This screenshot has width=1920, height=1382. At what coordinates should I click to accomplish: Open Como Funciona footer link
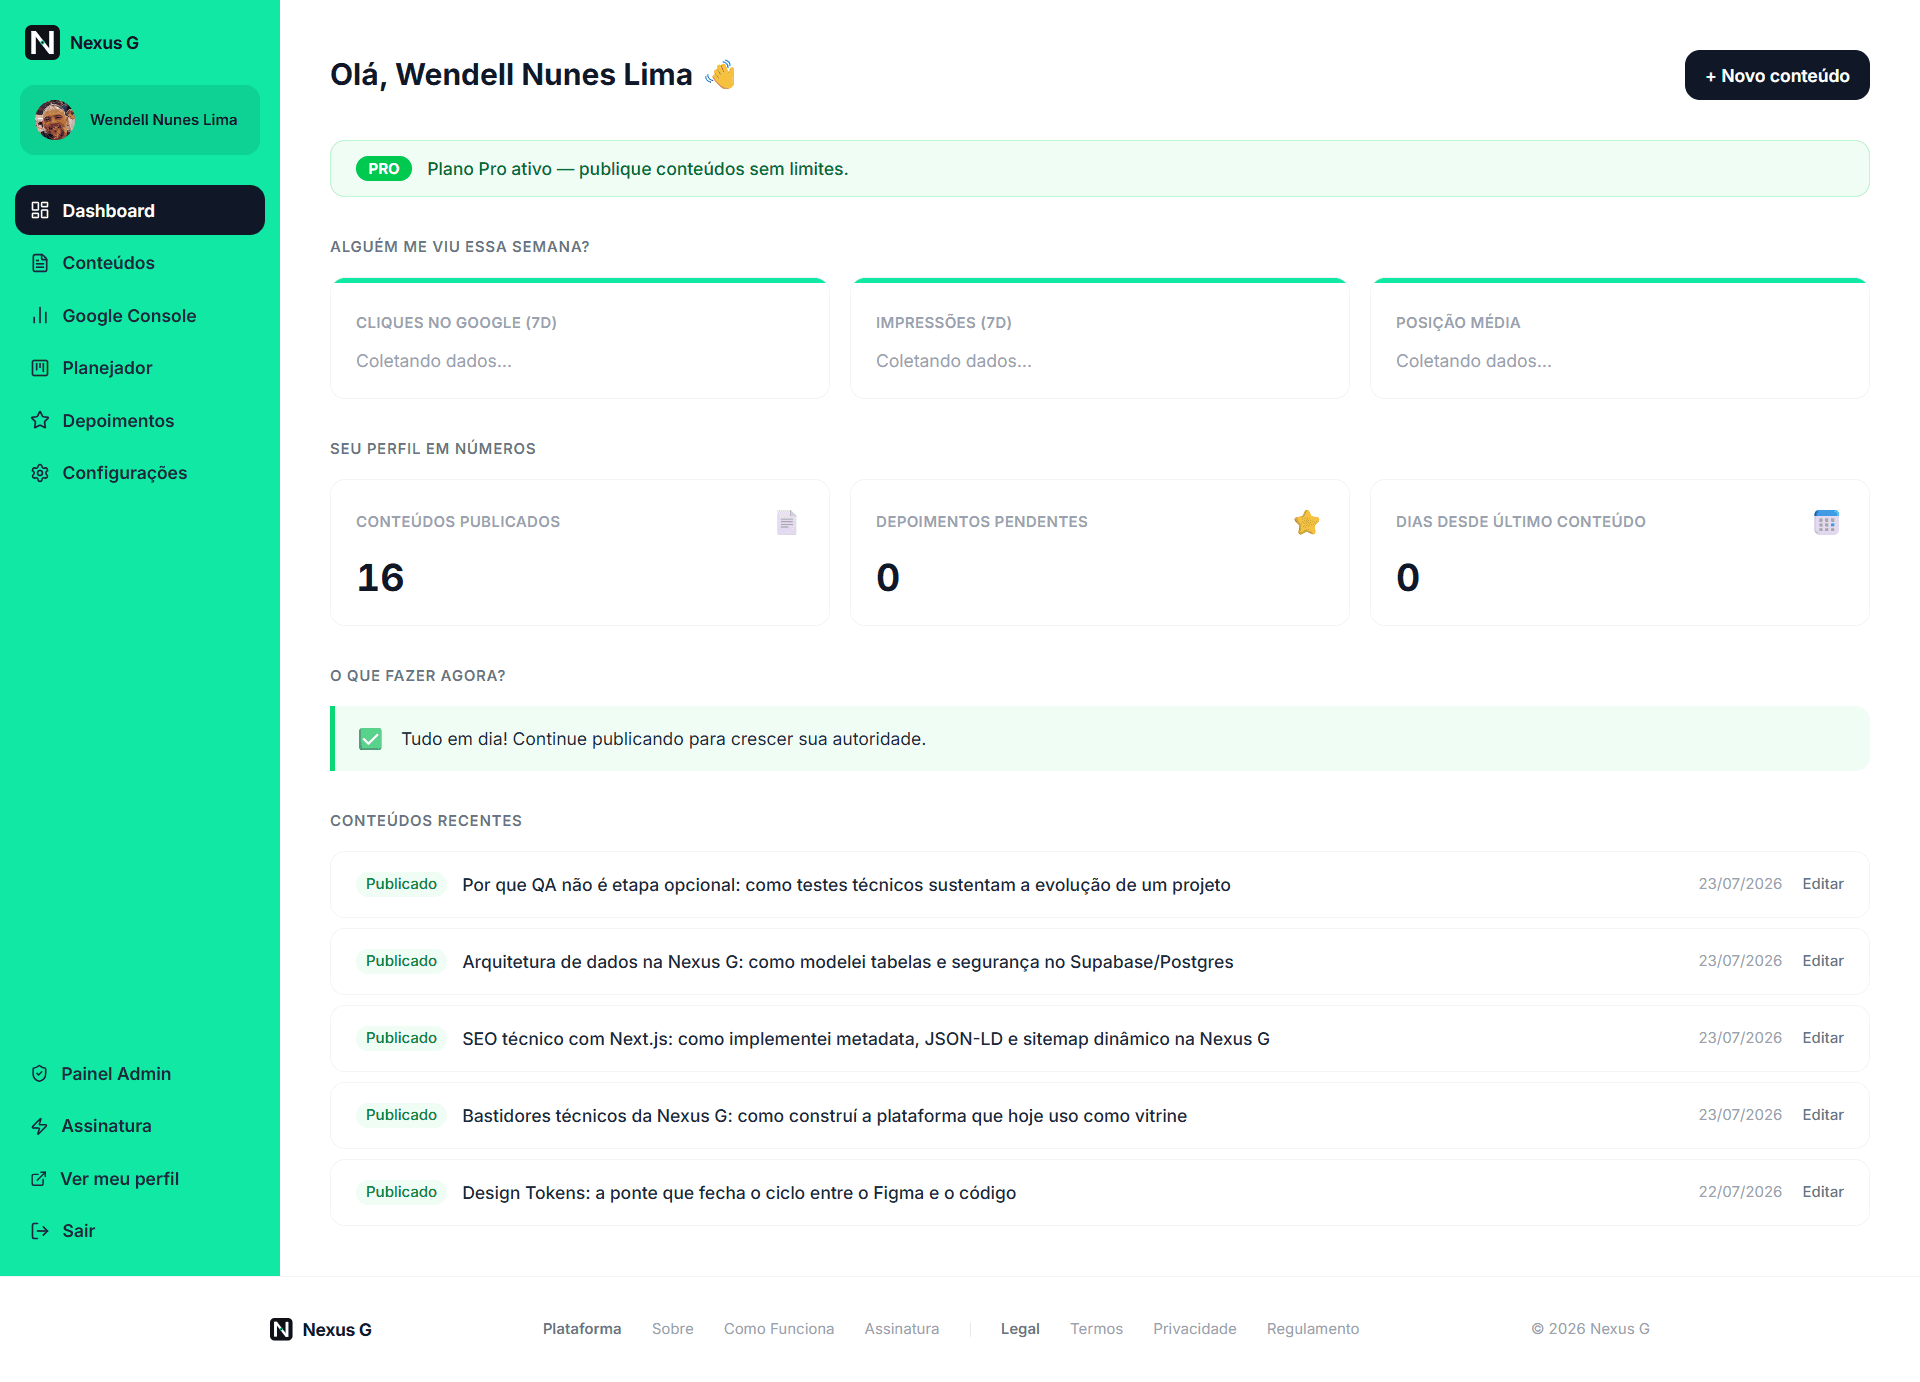coord(779,1329)
